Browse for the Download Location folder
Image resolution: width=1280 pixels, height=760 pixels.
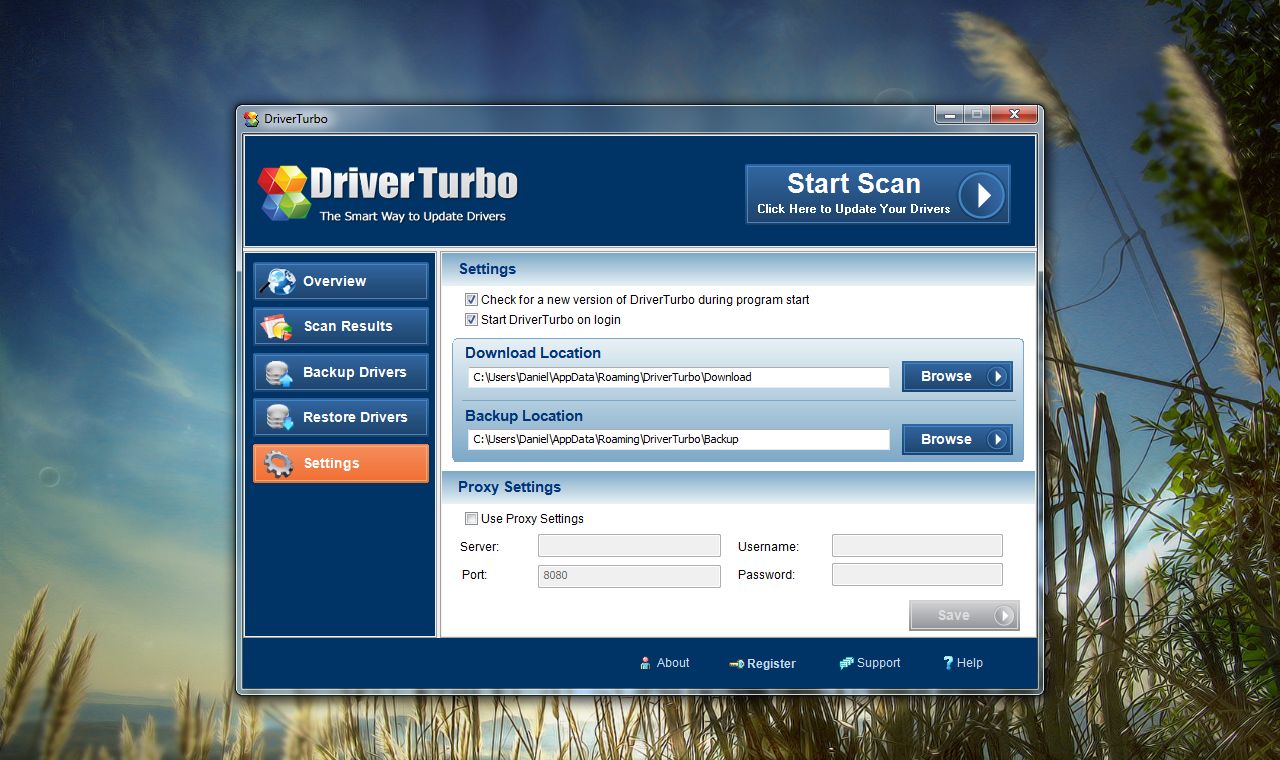pos(957,377)
